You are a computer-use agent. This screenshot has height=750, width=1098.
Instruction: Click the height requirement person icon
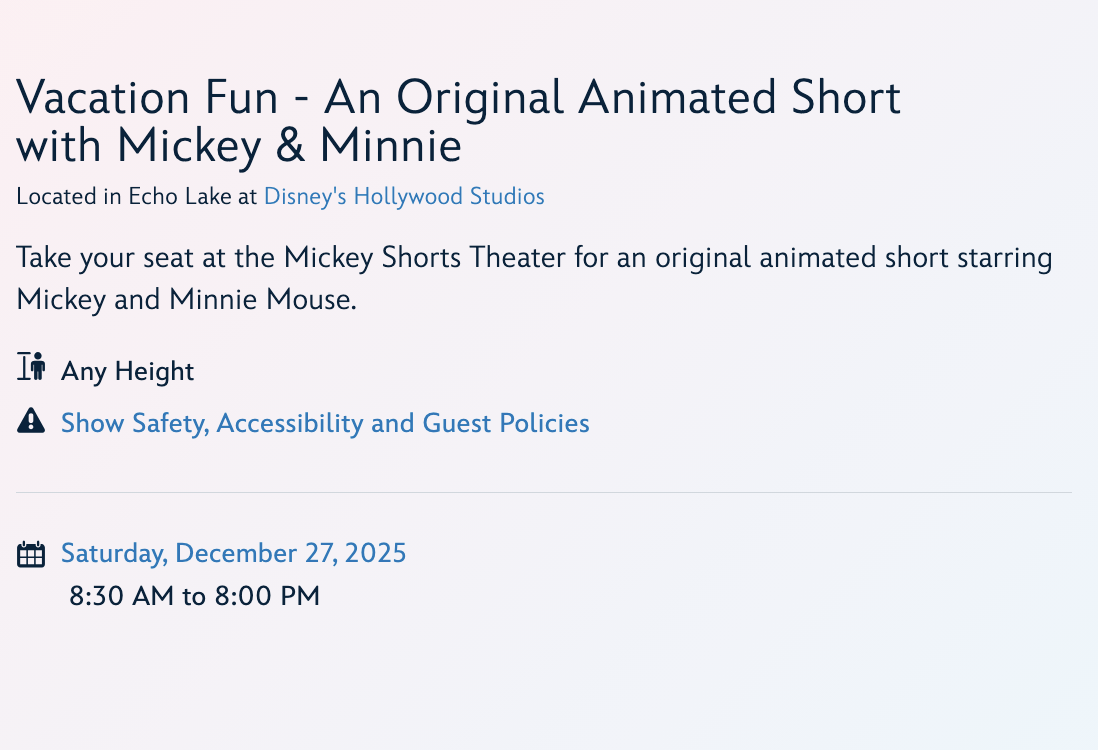click(32, 367)
